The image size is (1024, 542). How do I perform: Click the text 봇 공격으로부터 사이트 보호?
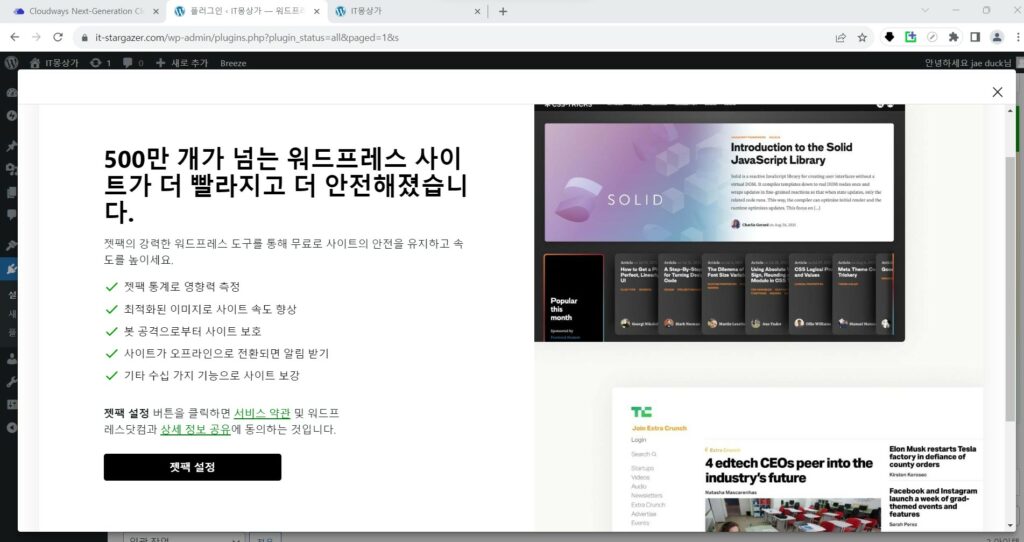point(193,331)
